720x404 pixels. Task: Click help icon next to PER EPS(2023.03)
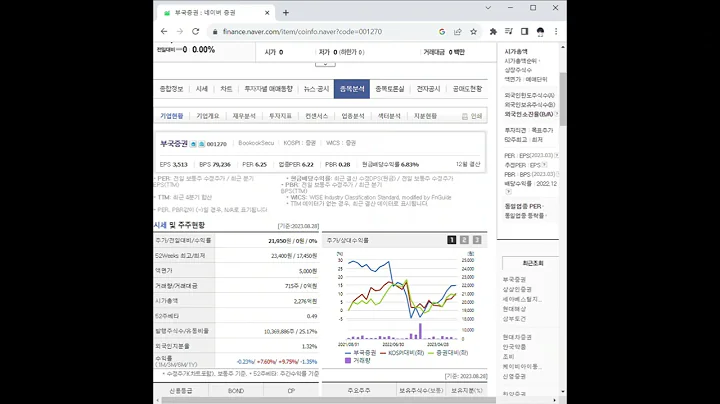557,156
